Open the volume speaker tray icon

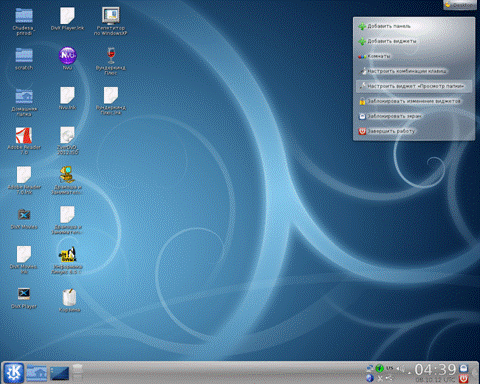point(402,369)
